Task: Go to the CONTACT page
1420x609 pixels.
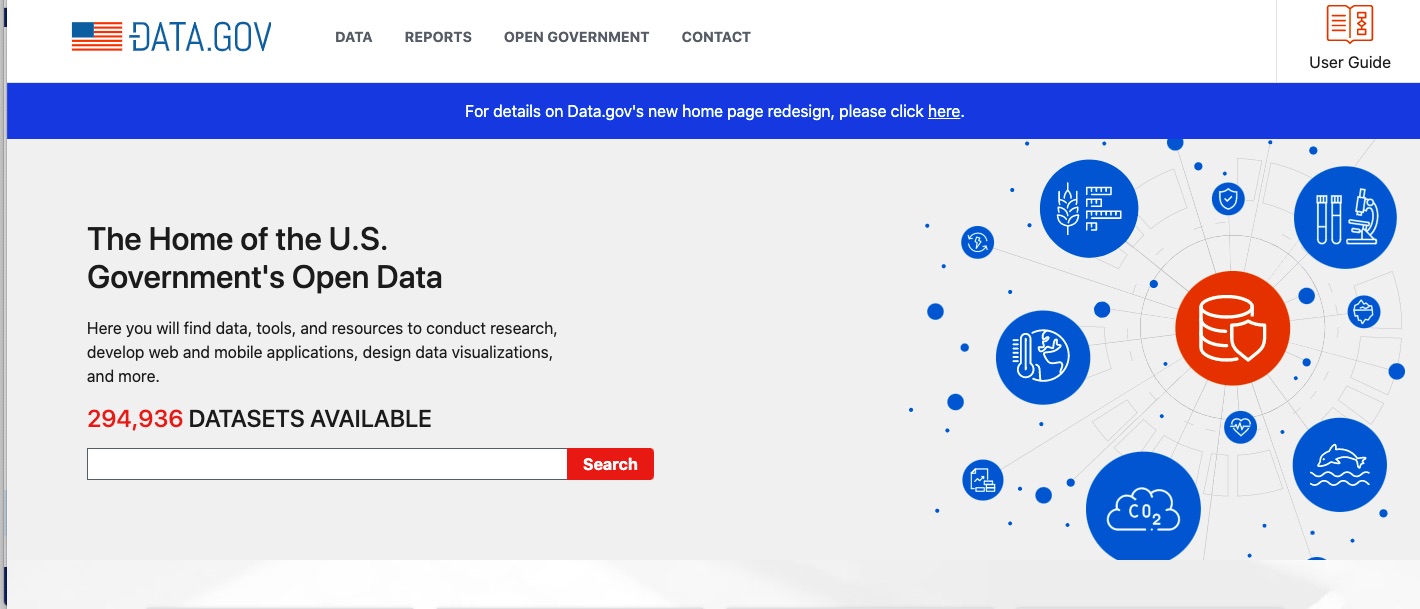Action: pos(716,37)
